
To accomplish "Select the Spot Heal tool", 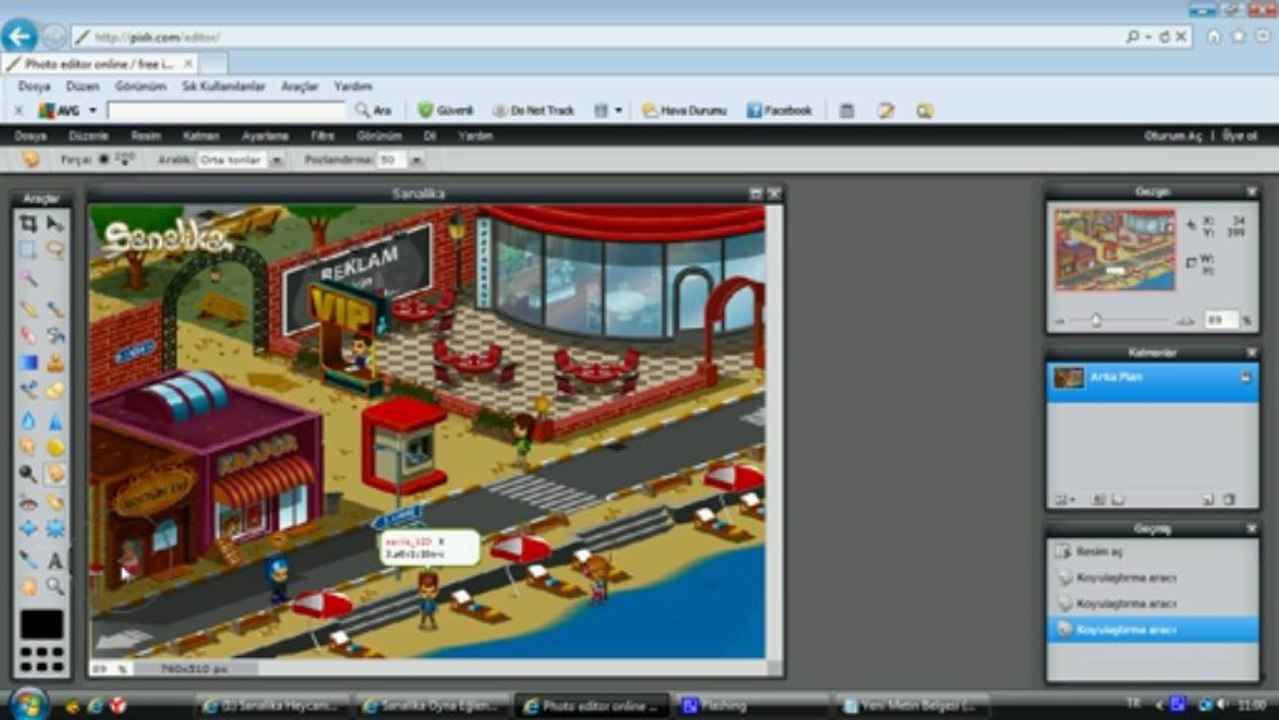I will (55, 502).
